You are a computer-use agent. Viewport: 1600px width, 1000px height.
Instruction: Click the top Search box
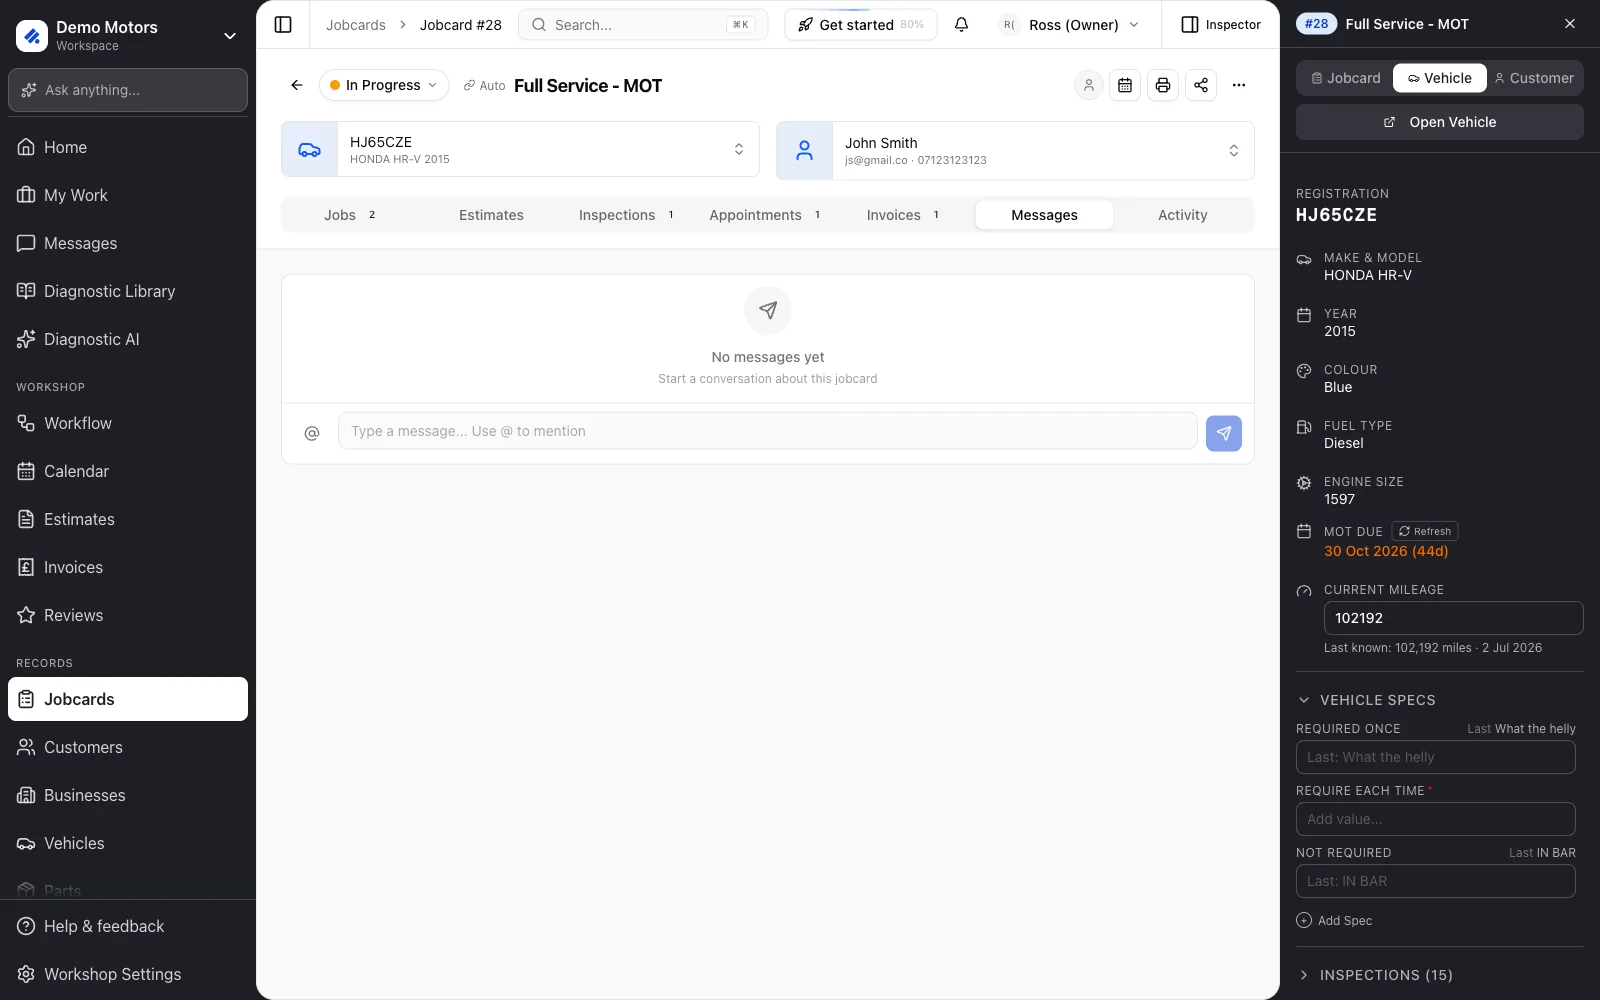coord(643,25)
